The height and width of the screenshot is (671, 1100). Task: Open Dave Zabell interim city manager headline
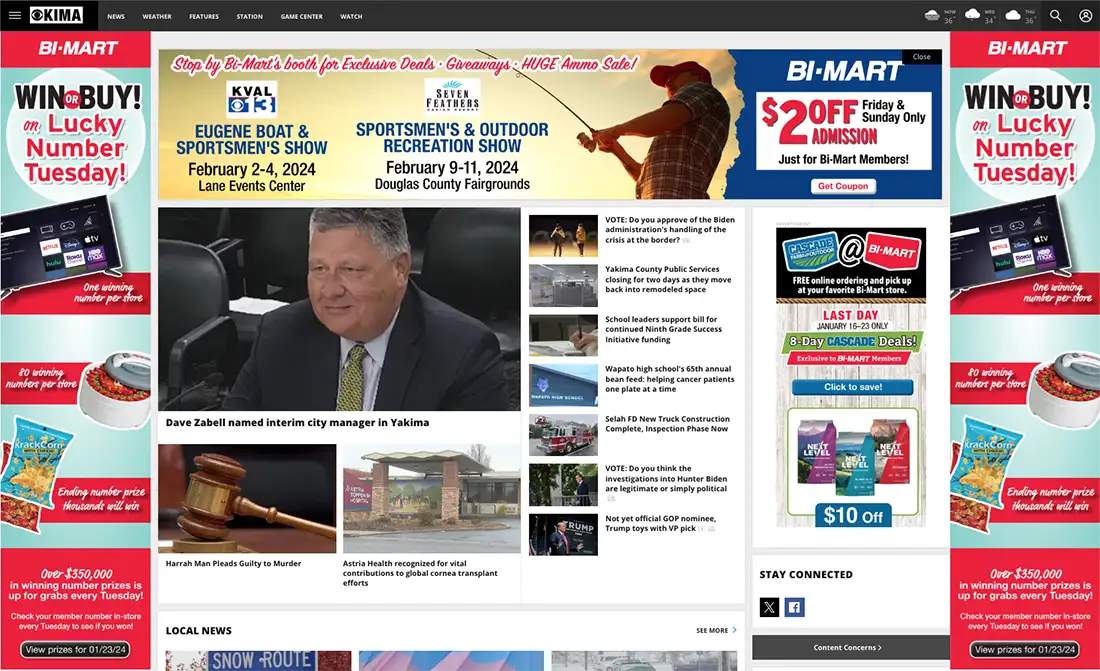297,423
